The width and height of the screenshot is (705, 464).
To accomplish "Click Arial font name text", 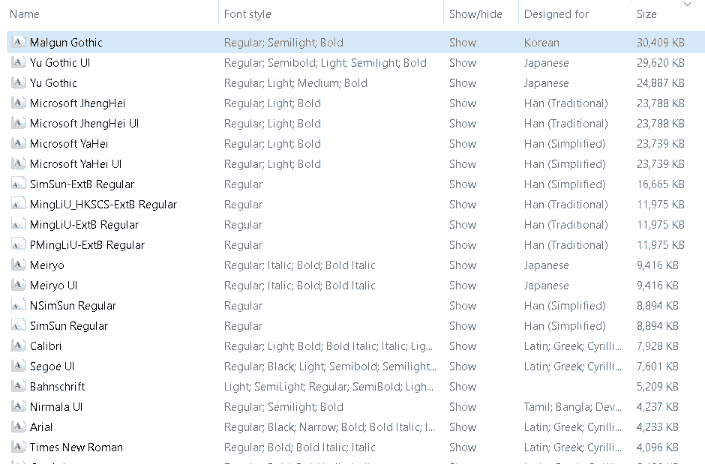I will 41,427.
